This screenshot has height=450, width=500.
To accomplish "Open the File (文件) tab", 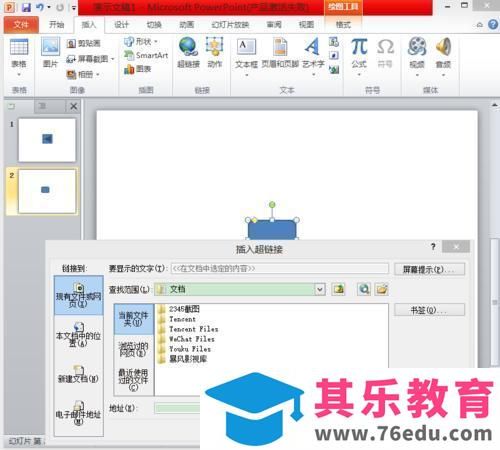I will tap(21, 25).
